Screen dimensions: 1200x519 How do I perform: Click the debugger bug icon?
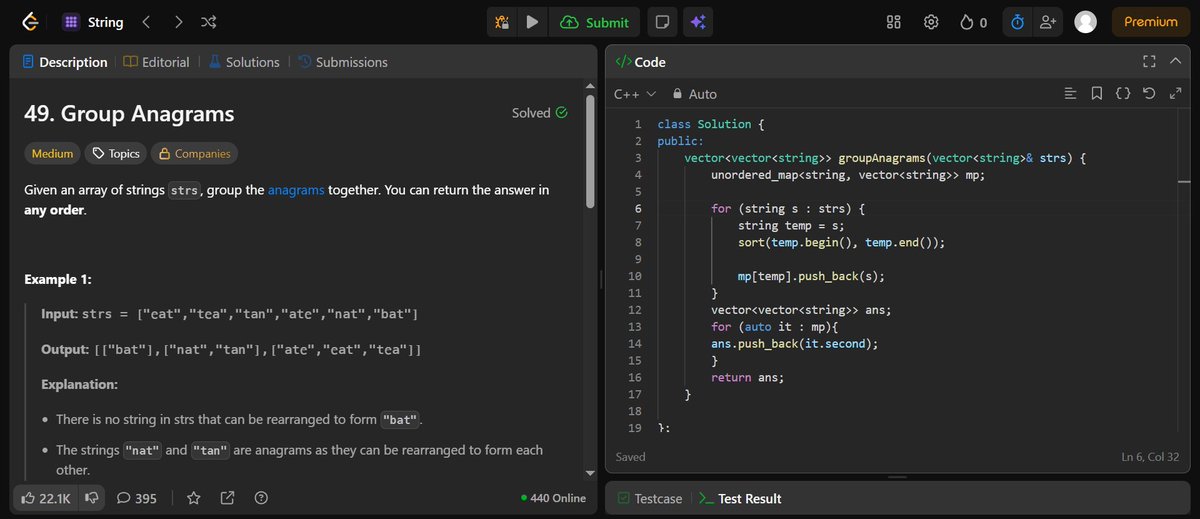point(503,22)
